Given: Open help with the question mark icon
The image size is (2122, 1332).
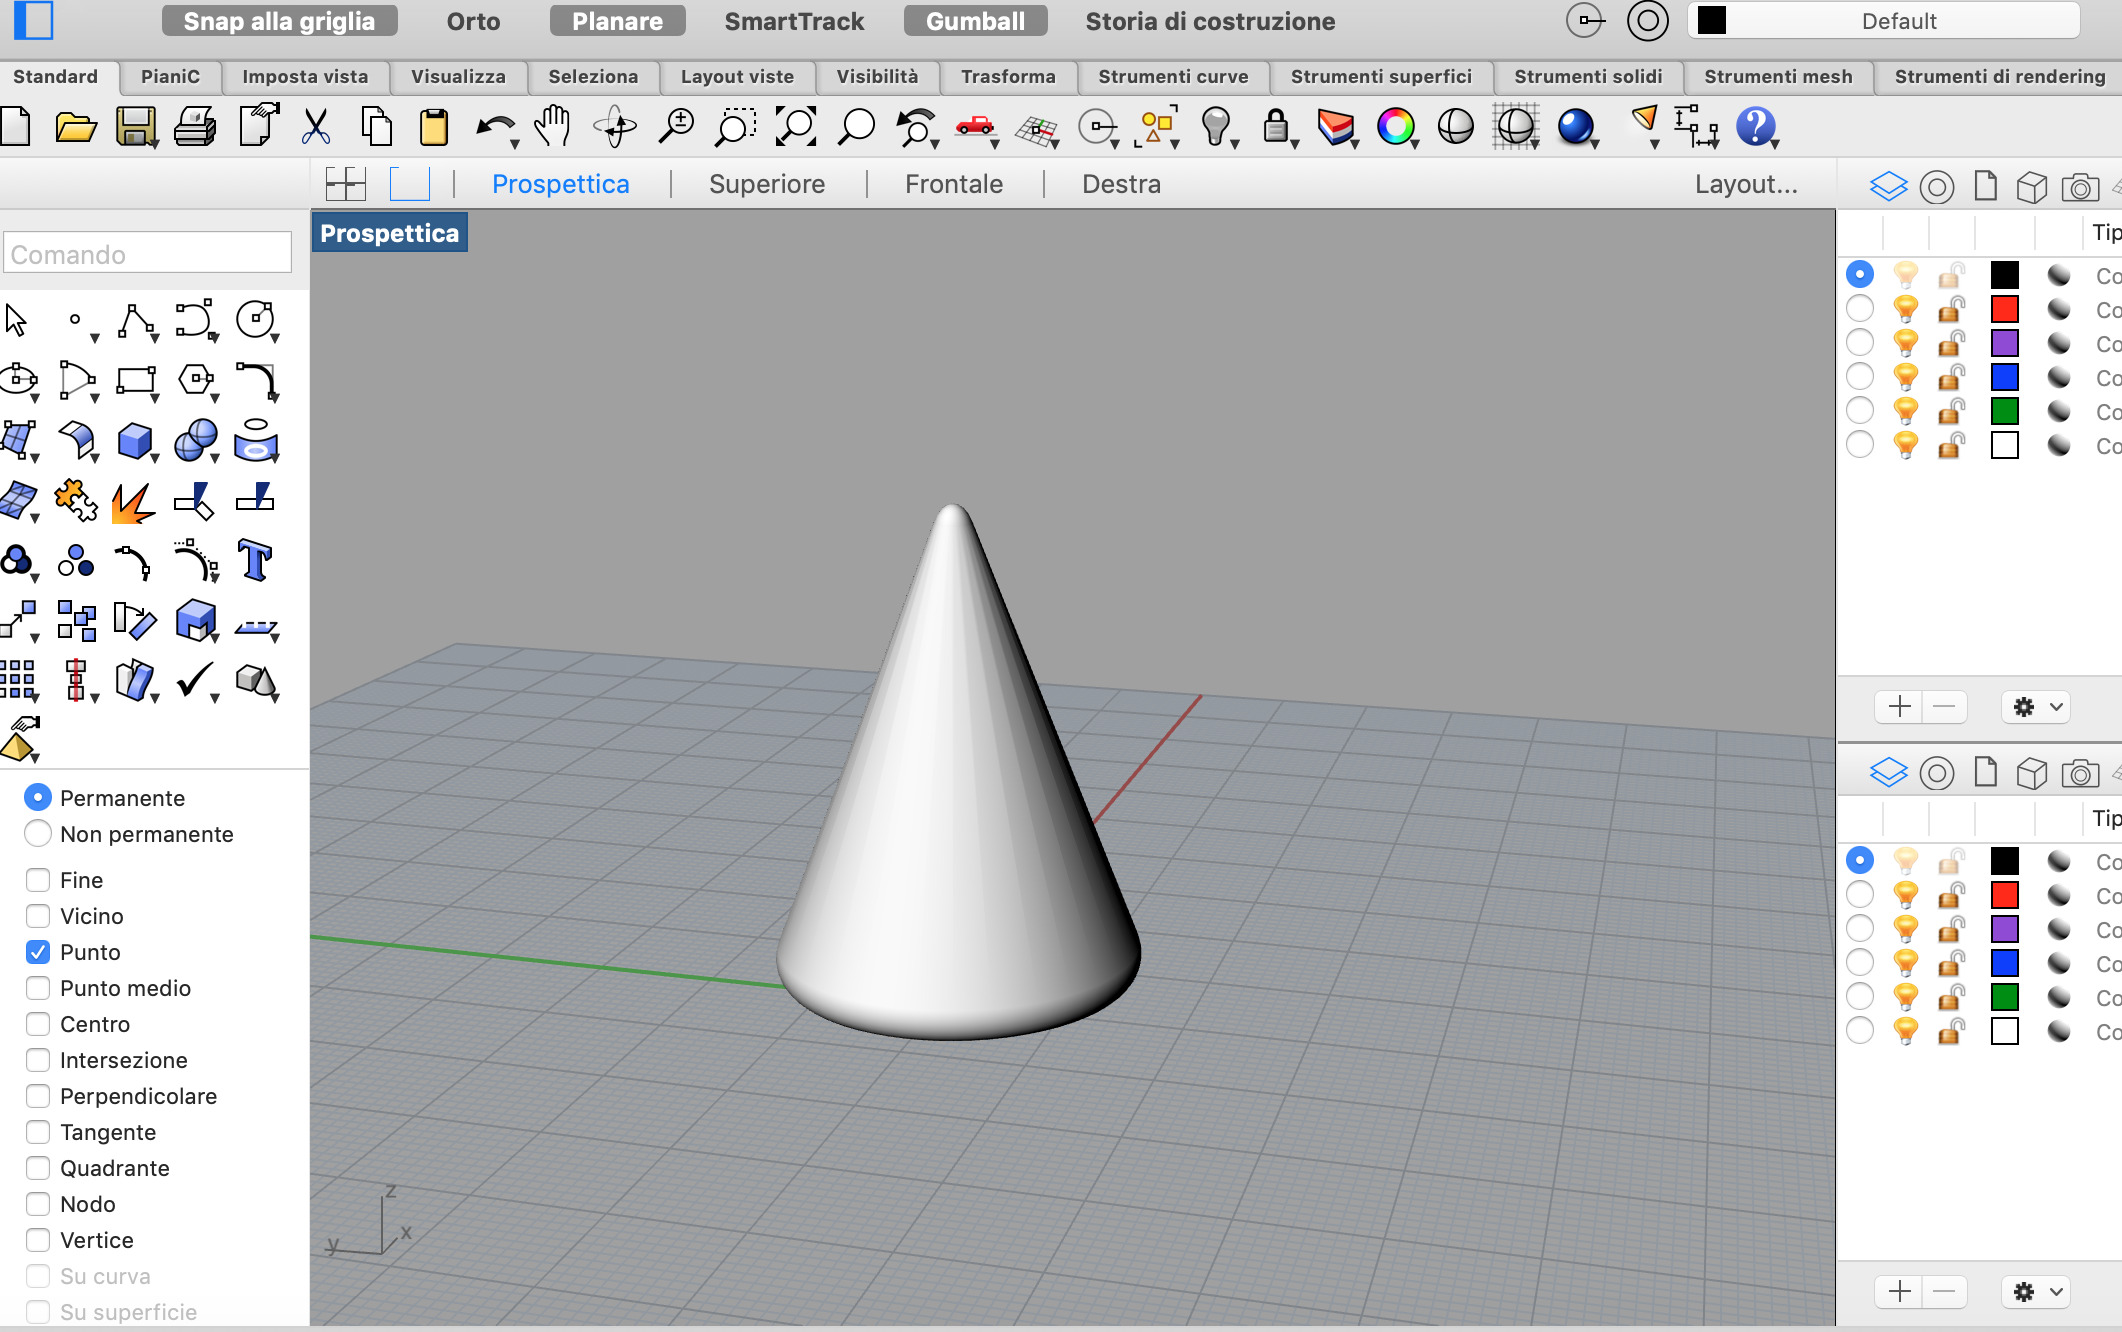Looking at the screenshot, I should 1755,127.
